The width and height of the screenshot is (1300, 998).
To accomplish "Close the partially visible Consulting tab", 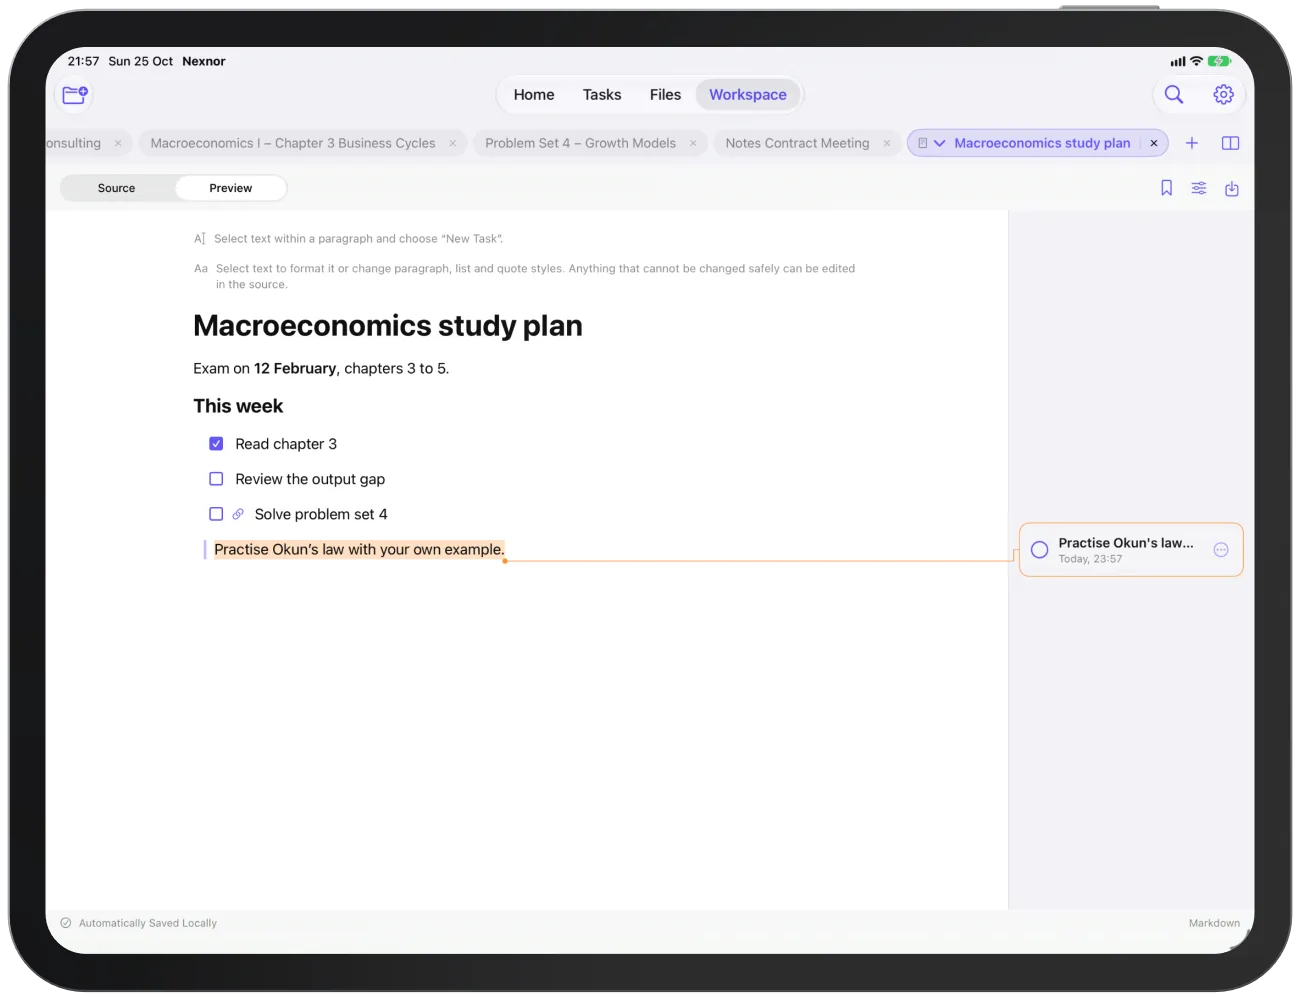I will tap(118, 143).
